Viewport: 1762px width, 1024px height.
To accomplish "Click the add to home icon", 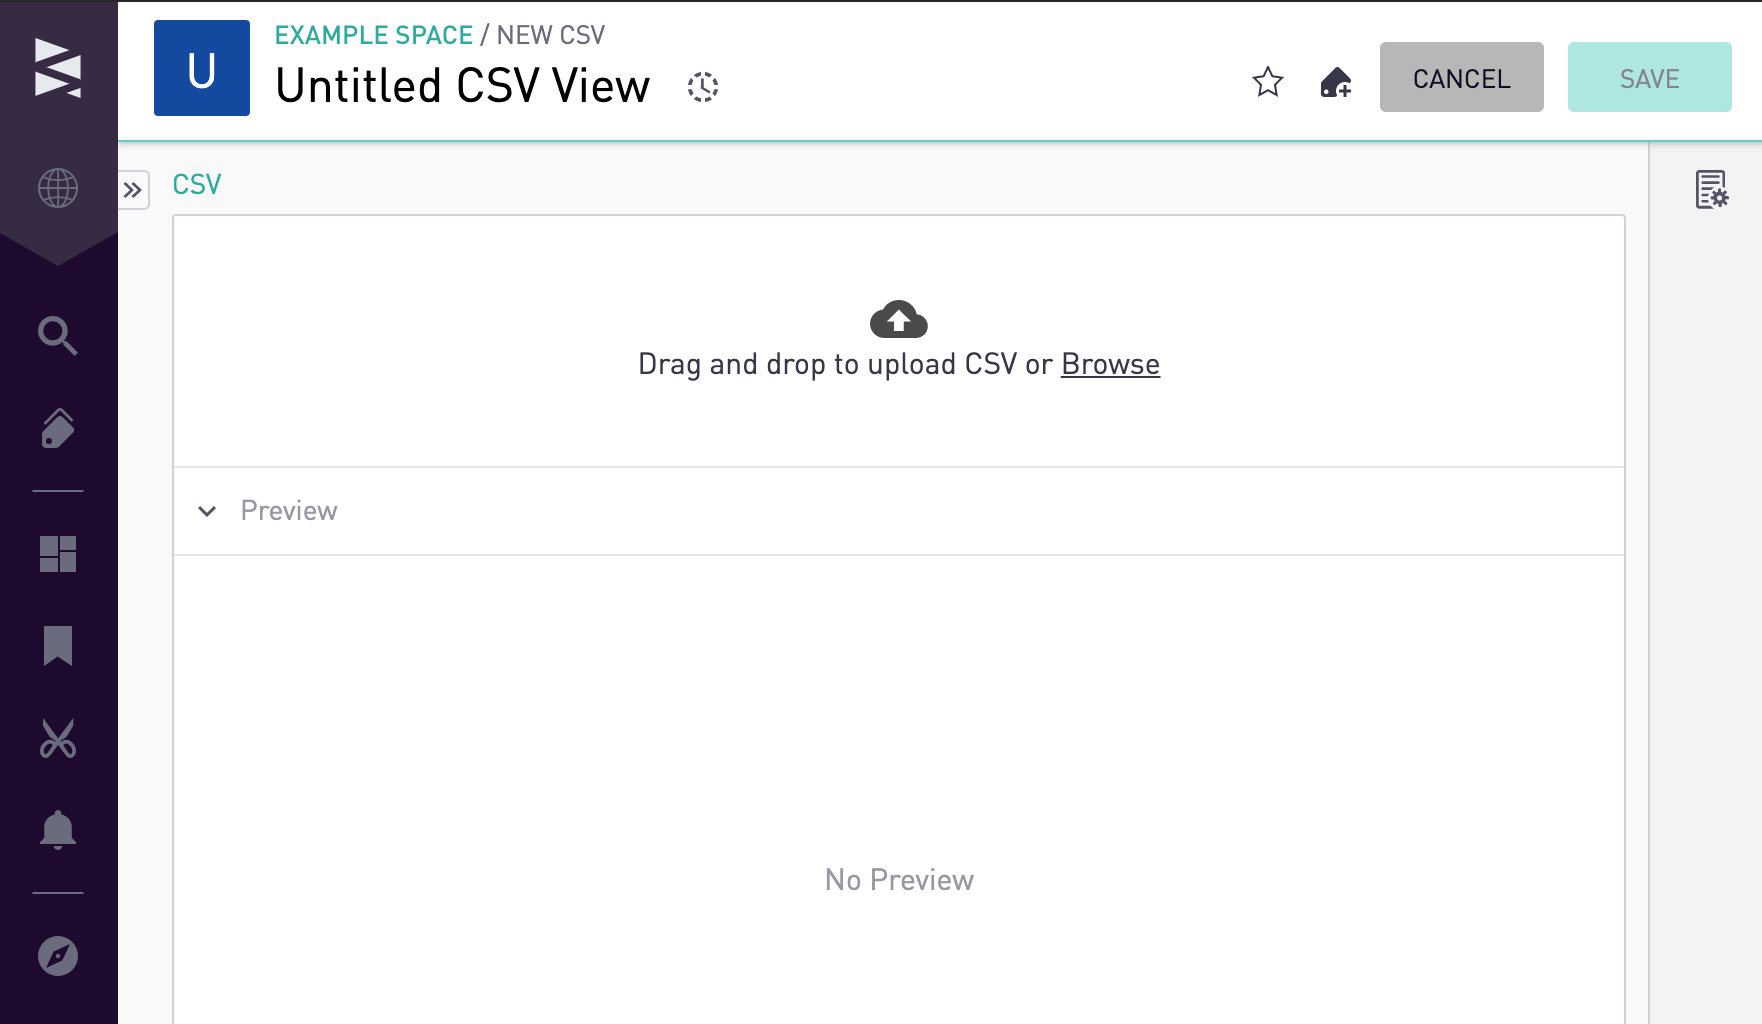I will pos(1336,82).
